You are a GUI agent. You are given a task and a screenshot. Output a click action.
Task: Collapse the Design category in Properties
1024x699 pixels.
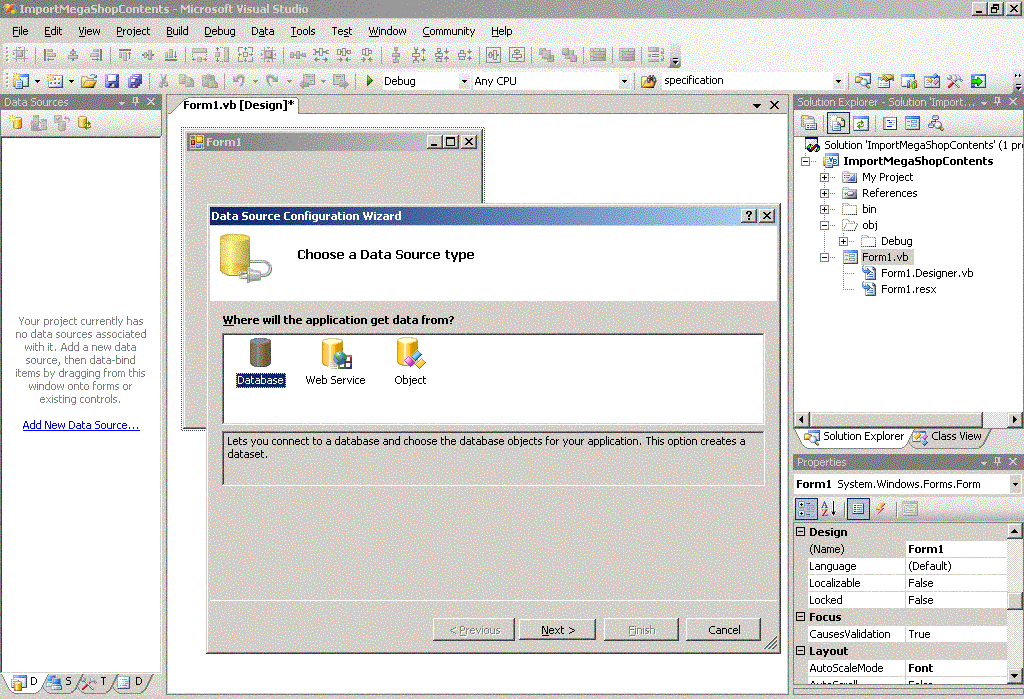(x=801, y=532)
